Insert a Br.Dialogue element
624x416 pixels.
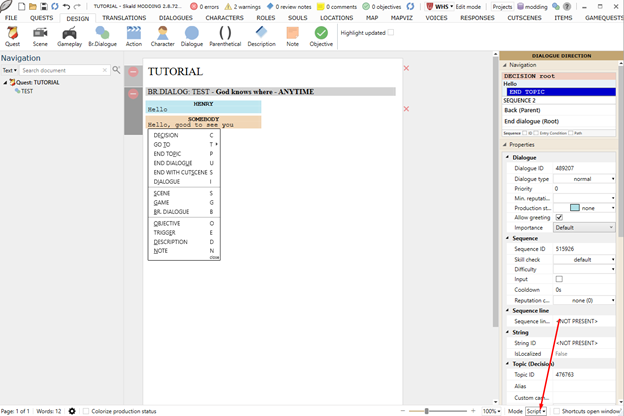tap(102, 37)
